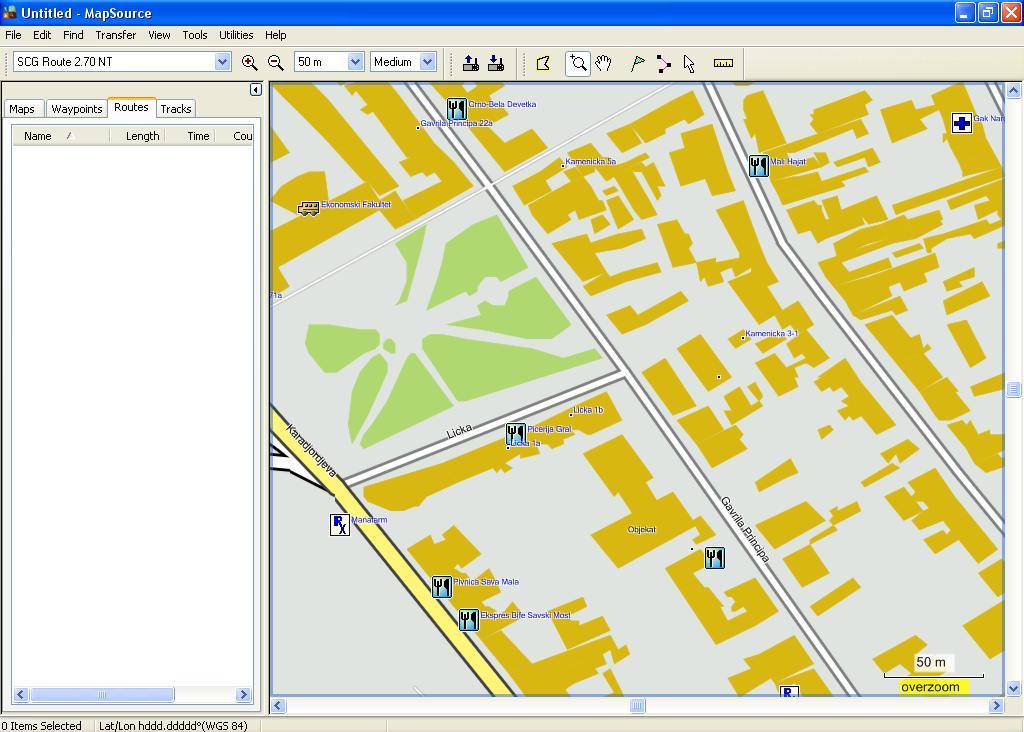Click the Receive From Device icon
1024x732 pixels.
[496, 63]
